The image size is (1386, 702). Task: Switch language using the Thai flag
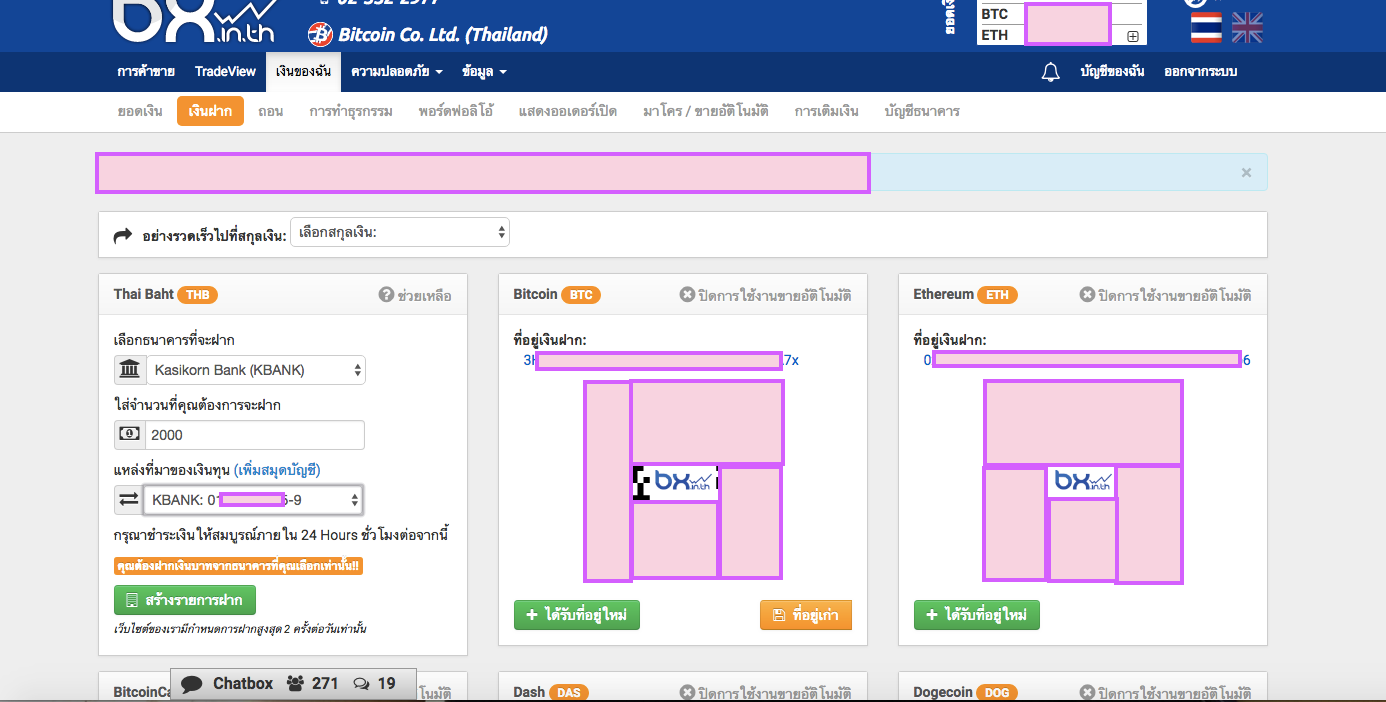(x=1206, y=27)
